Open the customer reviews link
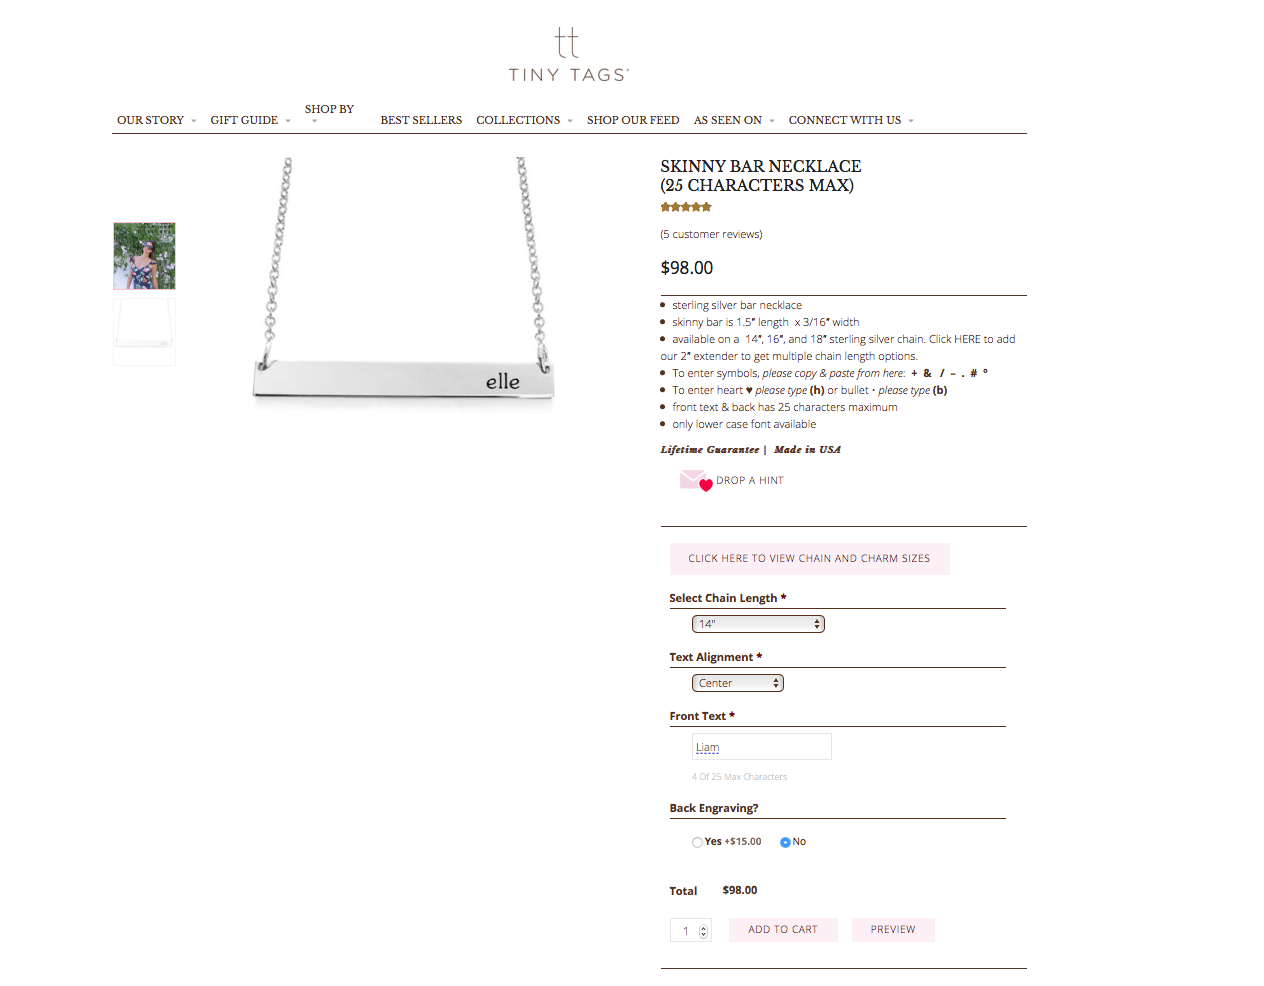 pos(711,234)
